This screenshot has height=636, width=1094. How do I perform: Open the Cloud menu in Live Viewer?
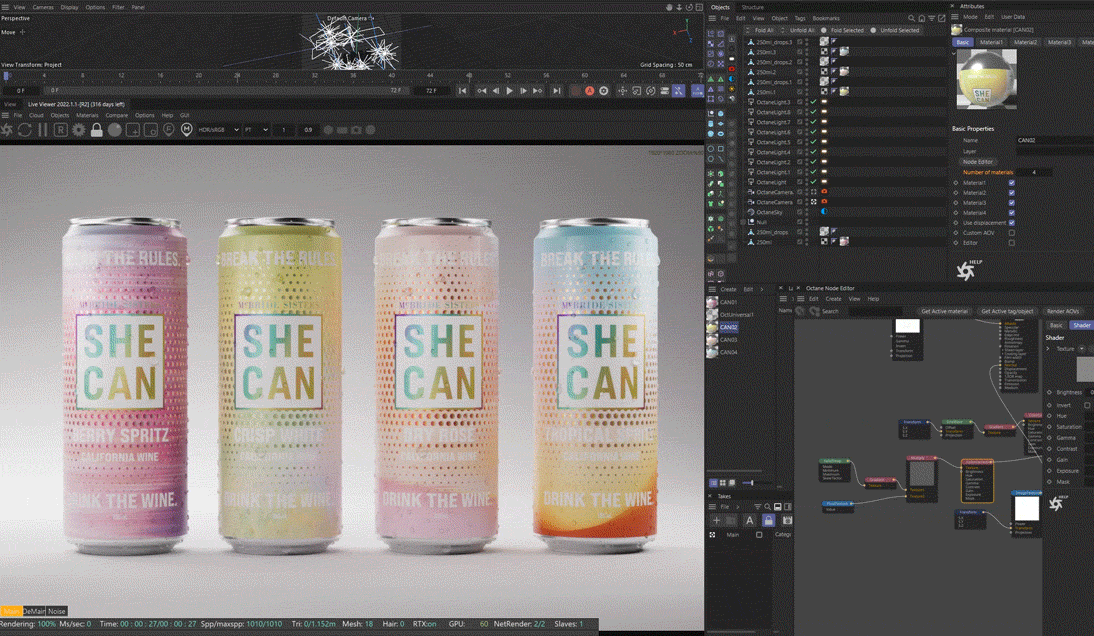click(36, 115)
